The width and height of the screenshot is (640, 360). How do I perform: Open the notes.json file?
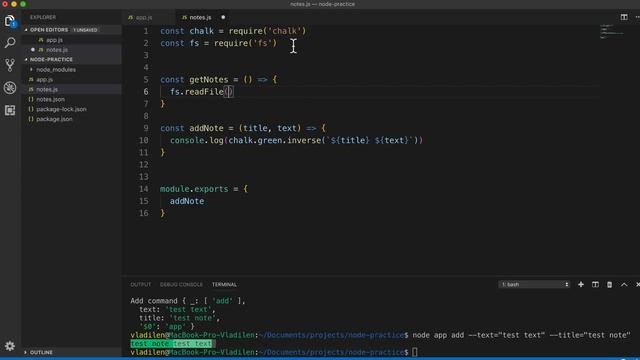[x=50, y=99]
